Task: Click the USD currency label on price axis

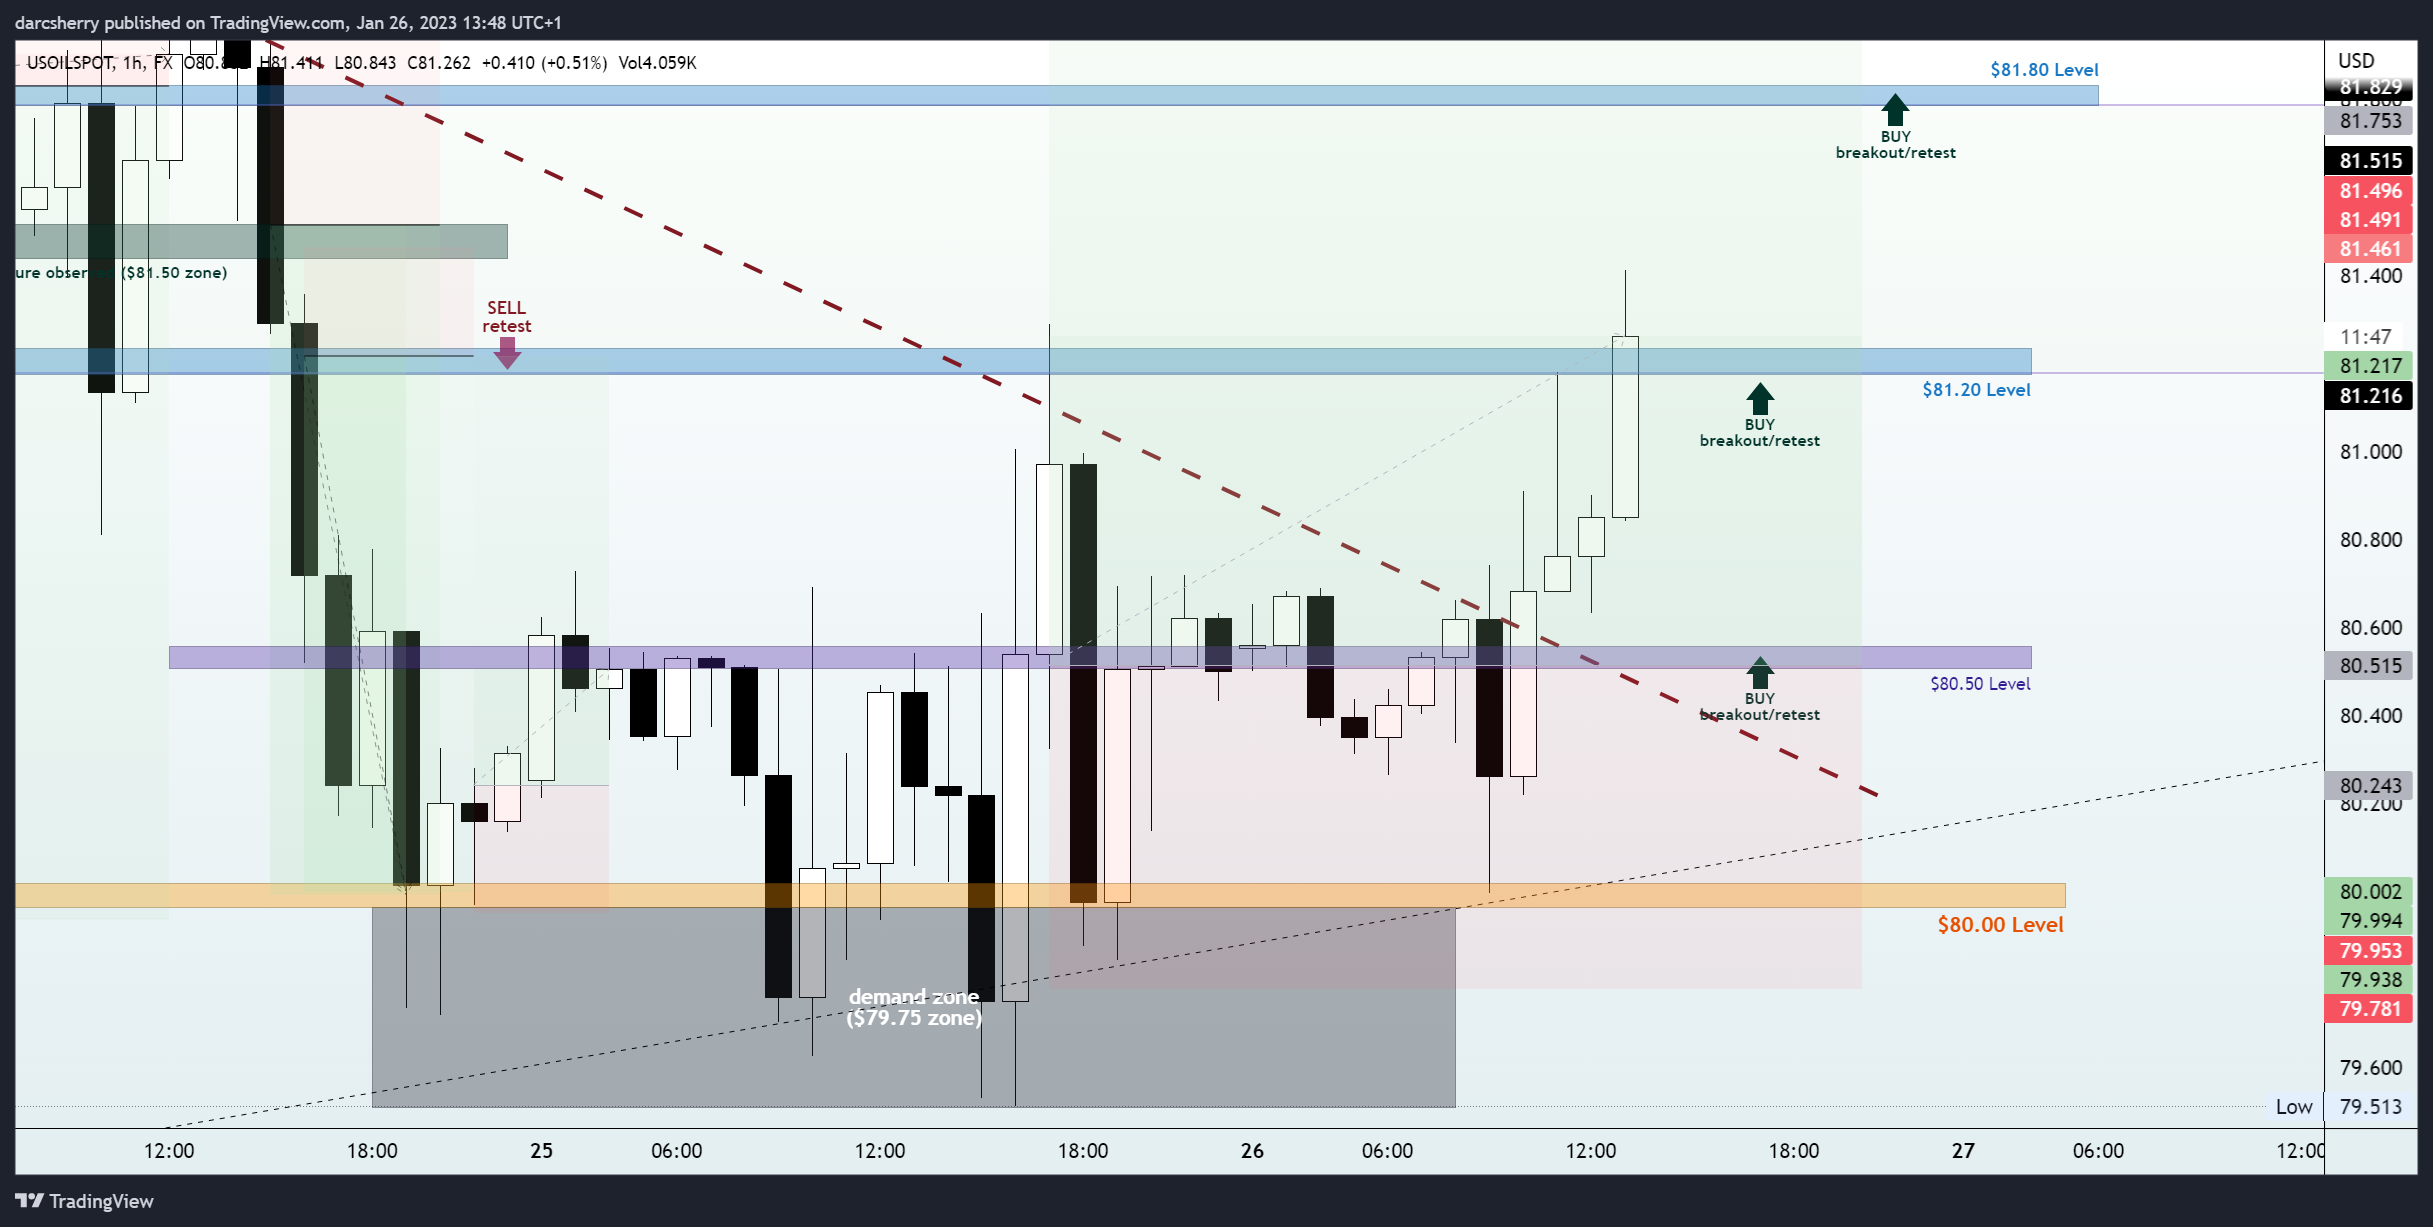Action: [x=2356, y=60]
